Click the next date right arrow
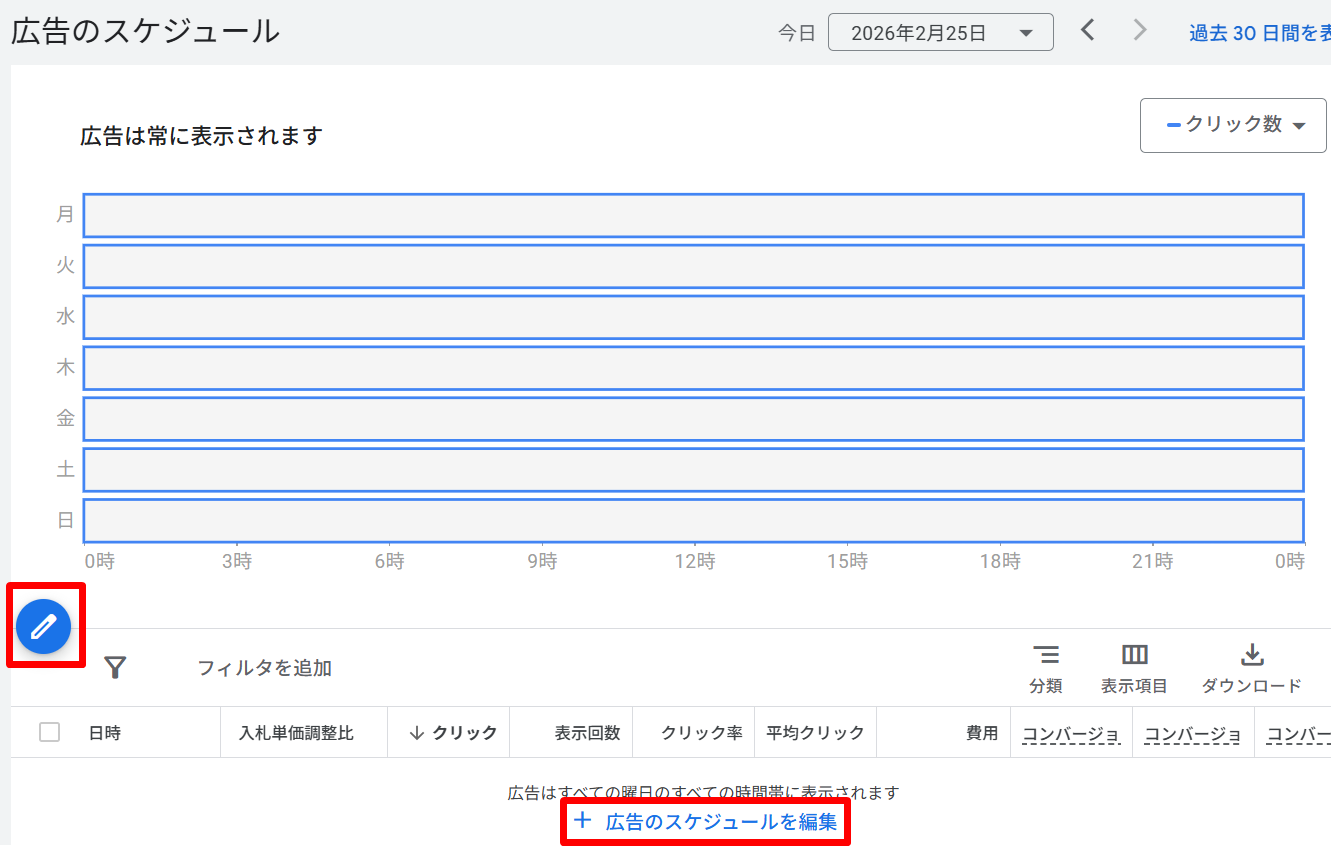 pos(1140,31)
